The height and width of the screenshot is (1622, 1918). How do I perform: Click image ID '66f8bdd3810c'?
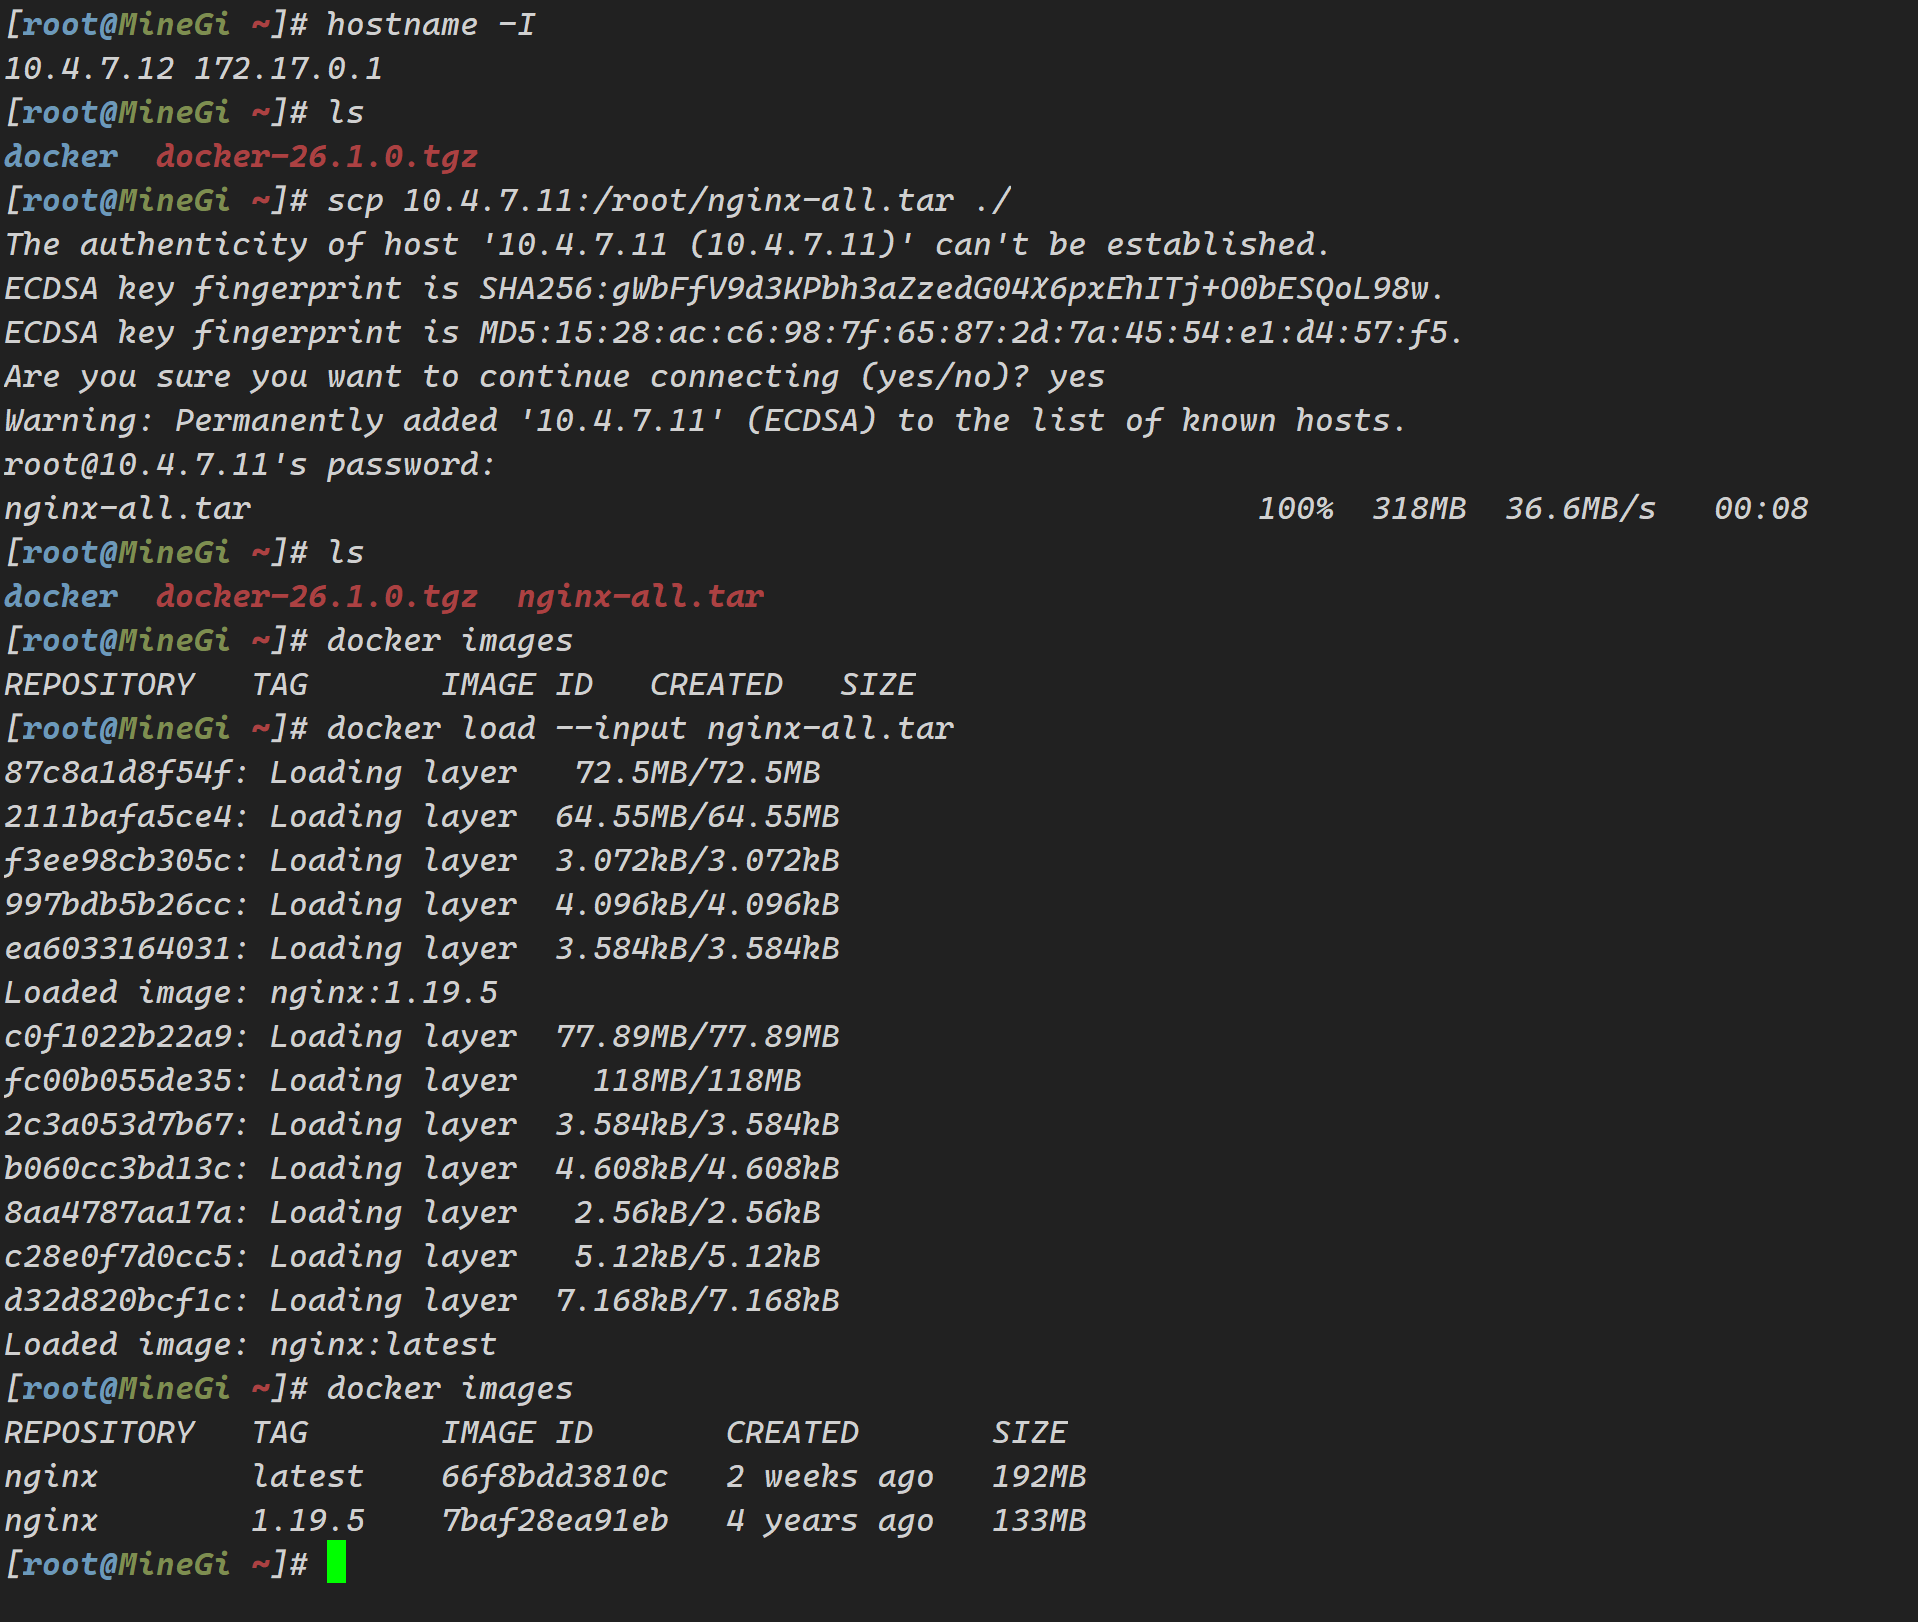click(555, 1476)
